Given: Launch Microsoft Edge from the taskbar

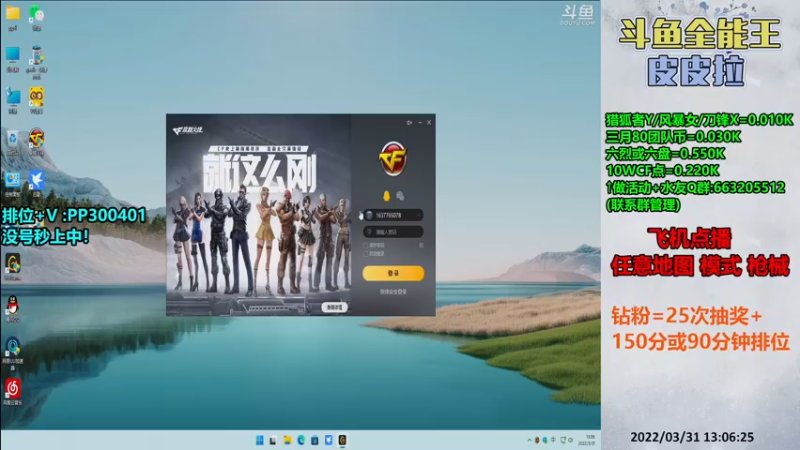Looking at the screenshot, I should point(301,440).
